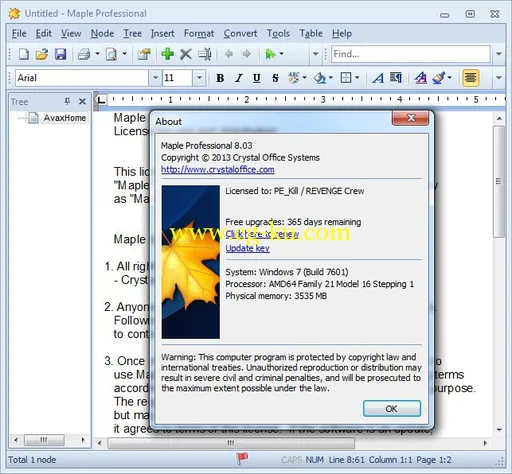The width and height of the screenshot is (512, 474).
Task: Close the Tree panel
Action: point(82,101)
